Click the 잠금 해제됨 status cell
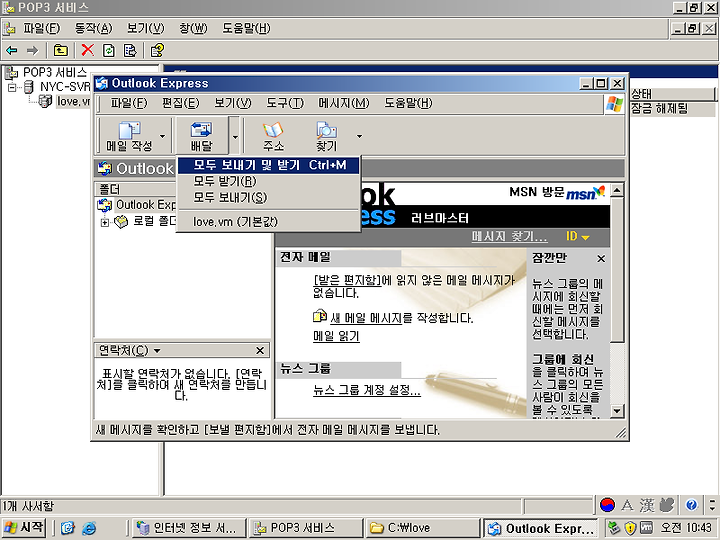720x540 pixels. 659,108
